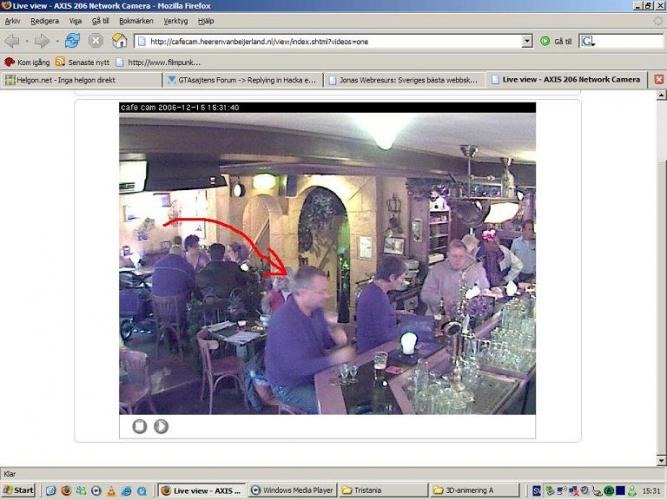This screenshot has height=500, width=667.
Task: Select the Jonas Webresurs tab
Action: (406, 79)
